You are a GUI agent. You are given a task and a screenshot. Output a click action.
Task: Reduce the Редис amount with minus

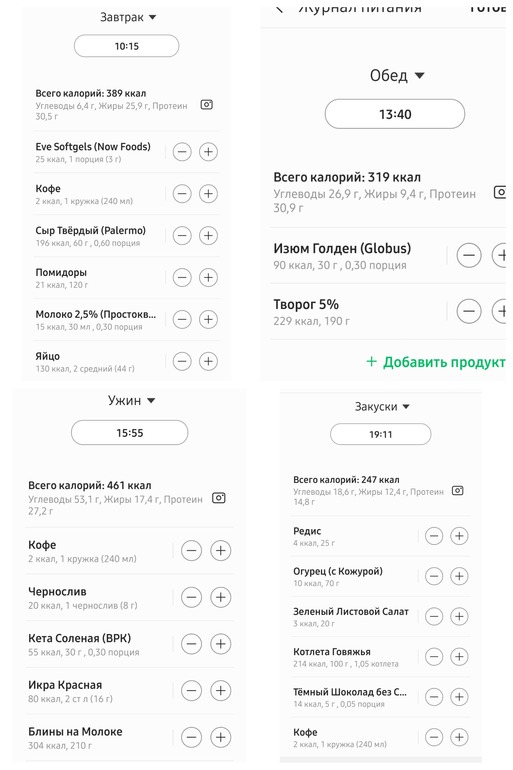(x=434, y=536)
